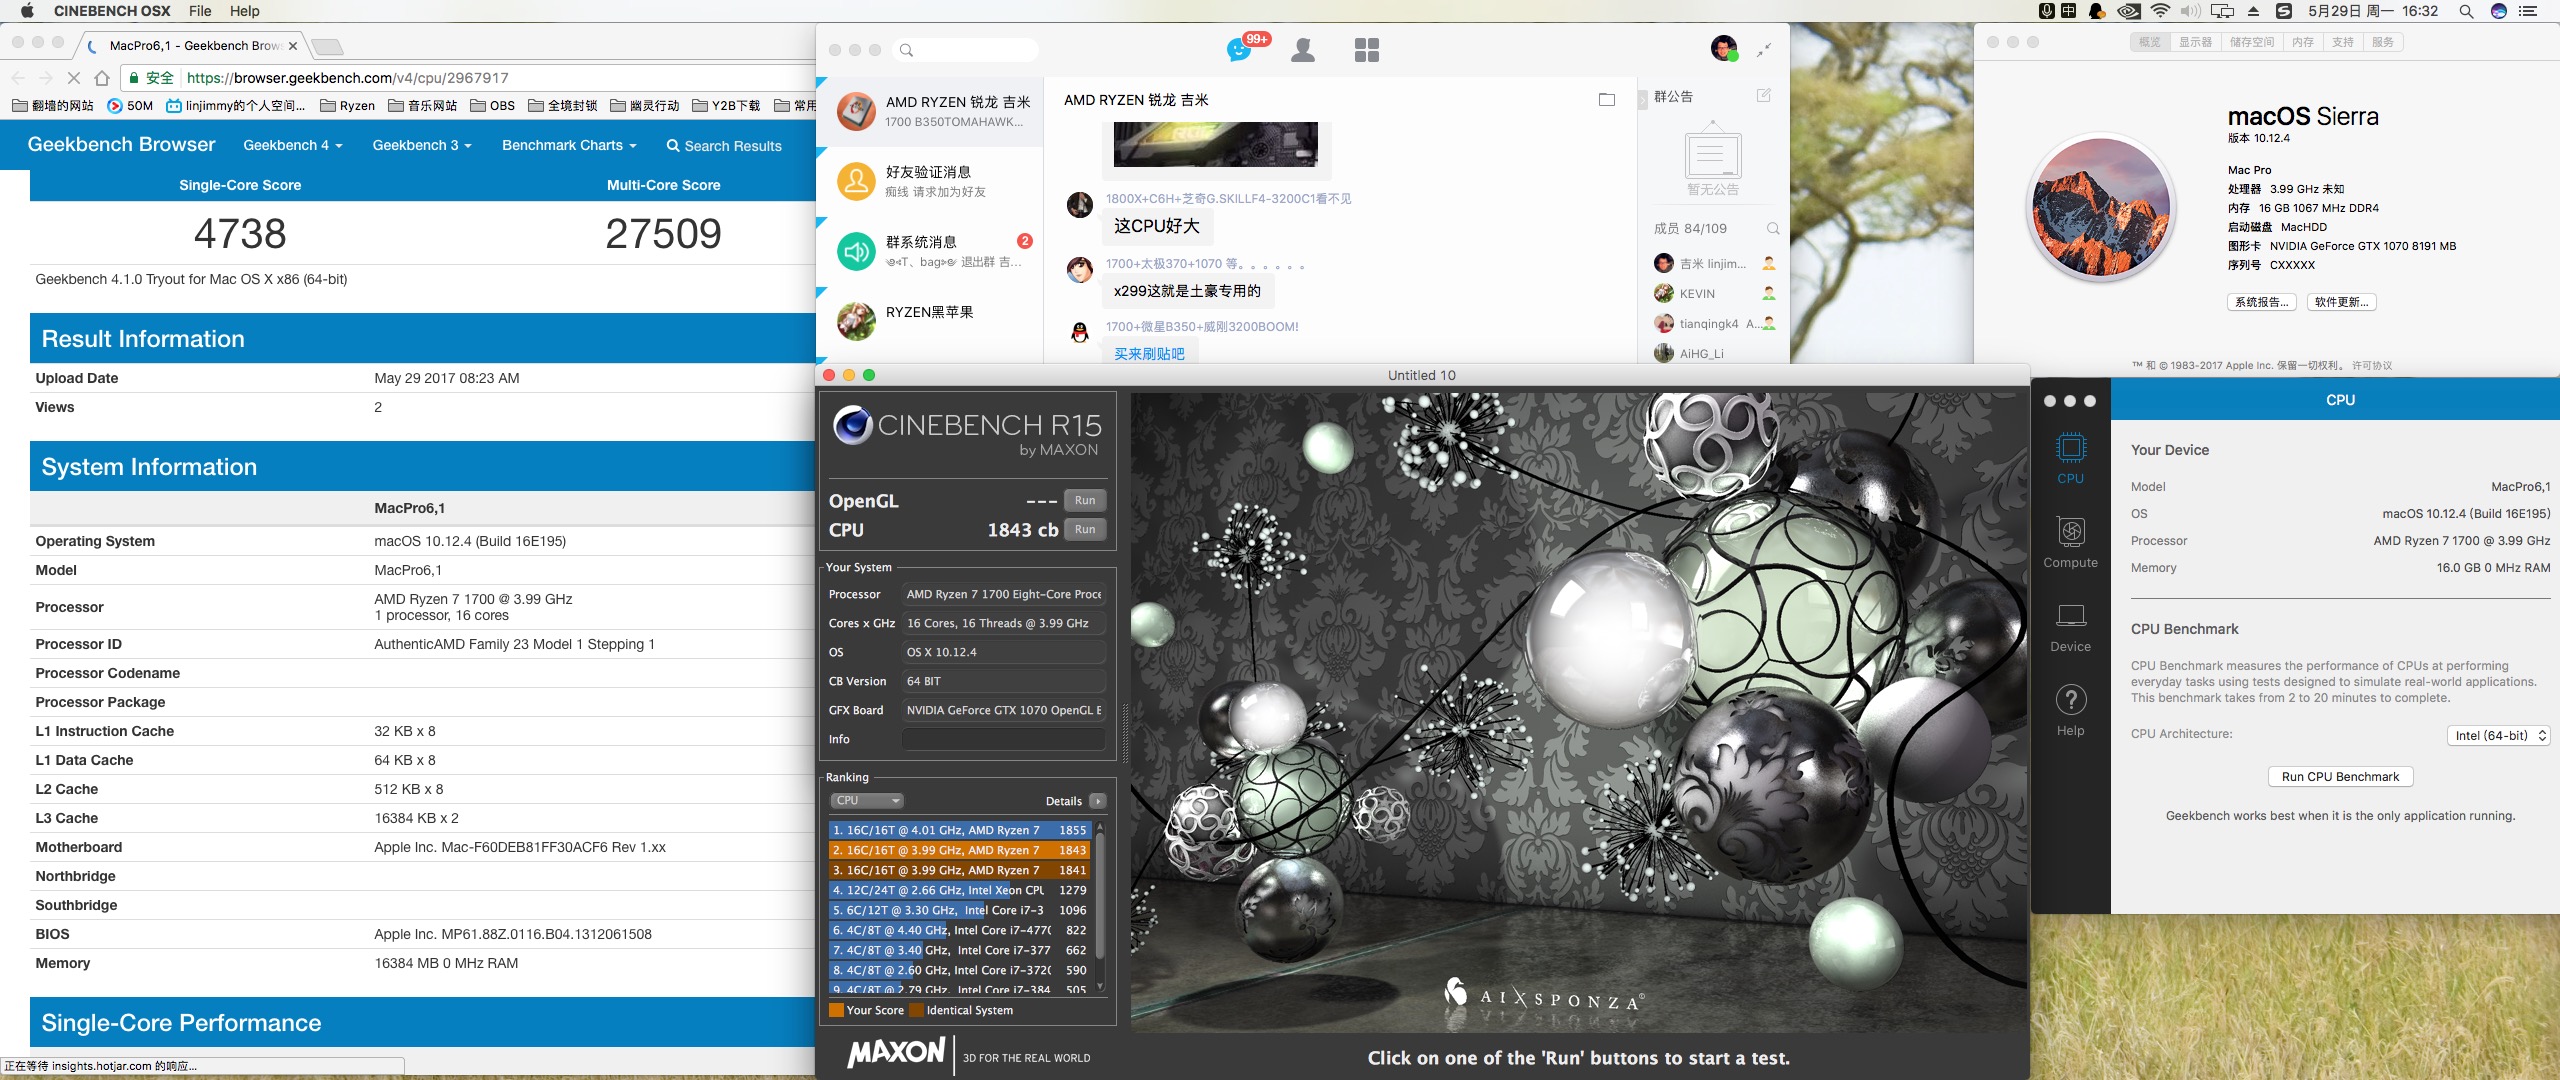Switch to the 显示器 tab in About This Mac

pos(2195,42)
